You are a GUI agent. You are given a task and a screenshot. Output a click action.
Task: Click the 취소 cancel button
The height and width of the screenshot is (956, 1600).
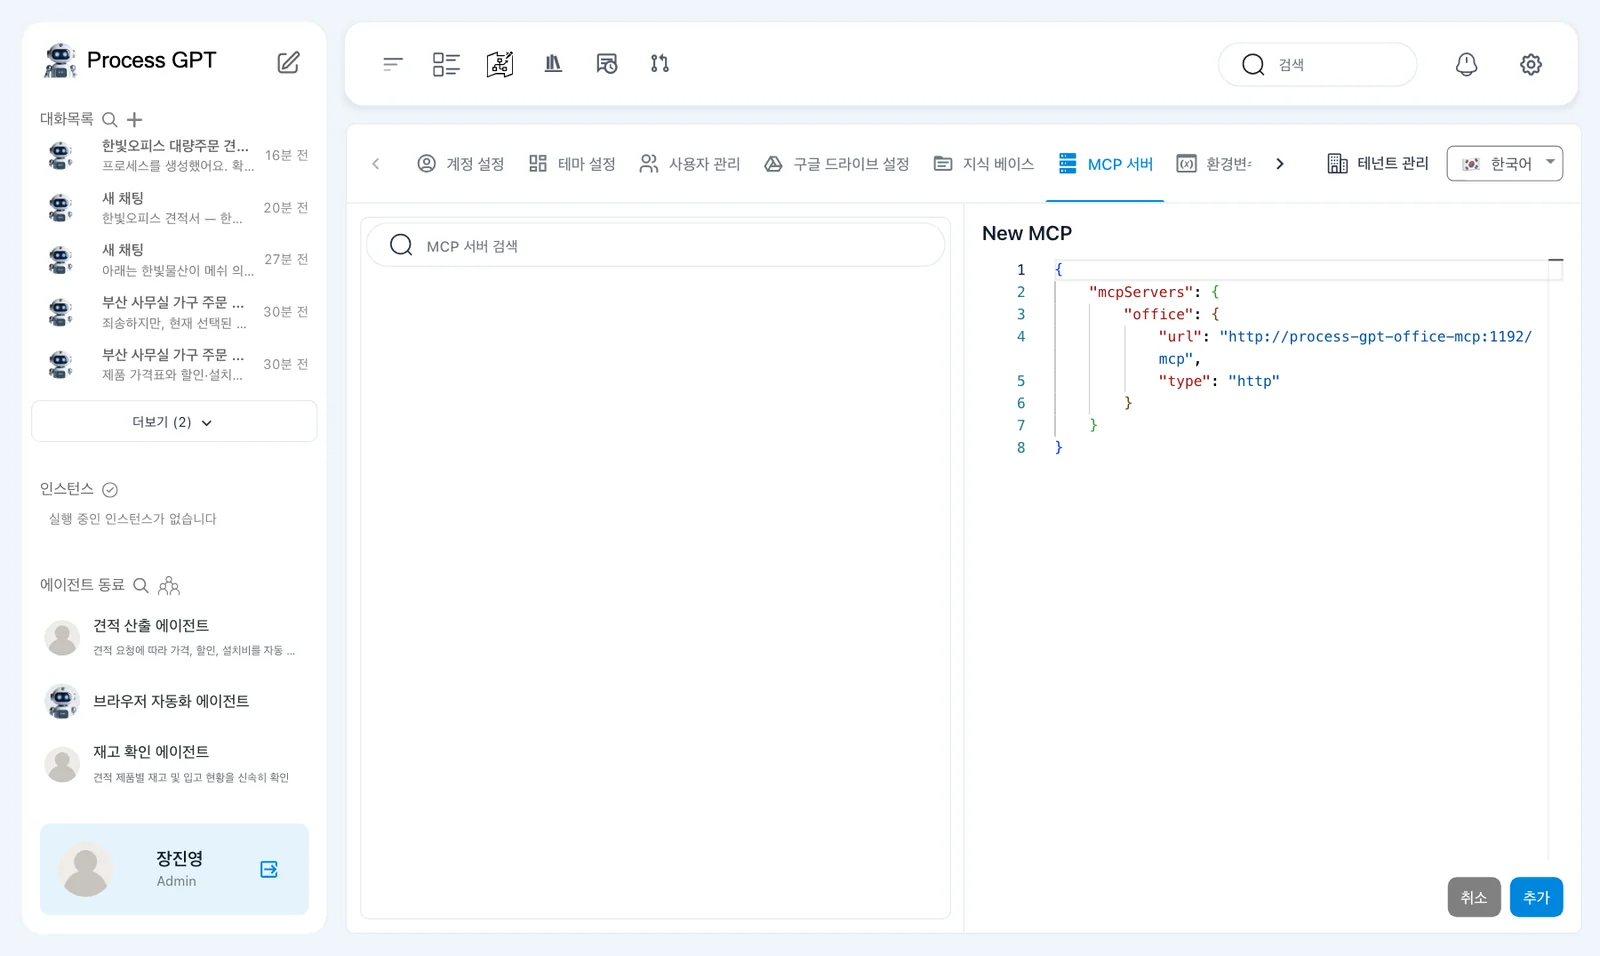1474,897
